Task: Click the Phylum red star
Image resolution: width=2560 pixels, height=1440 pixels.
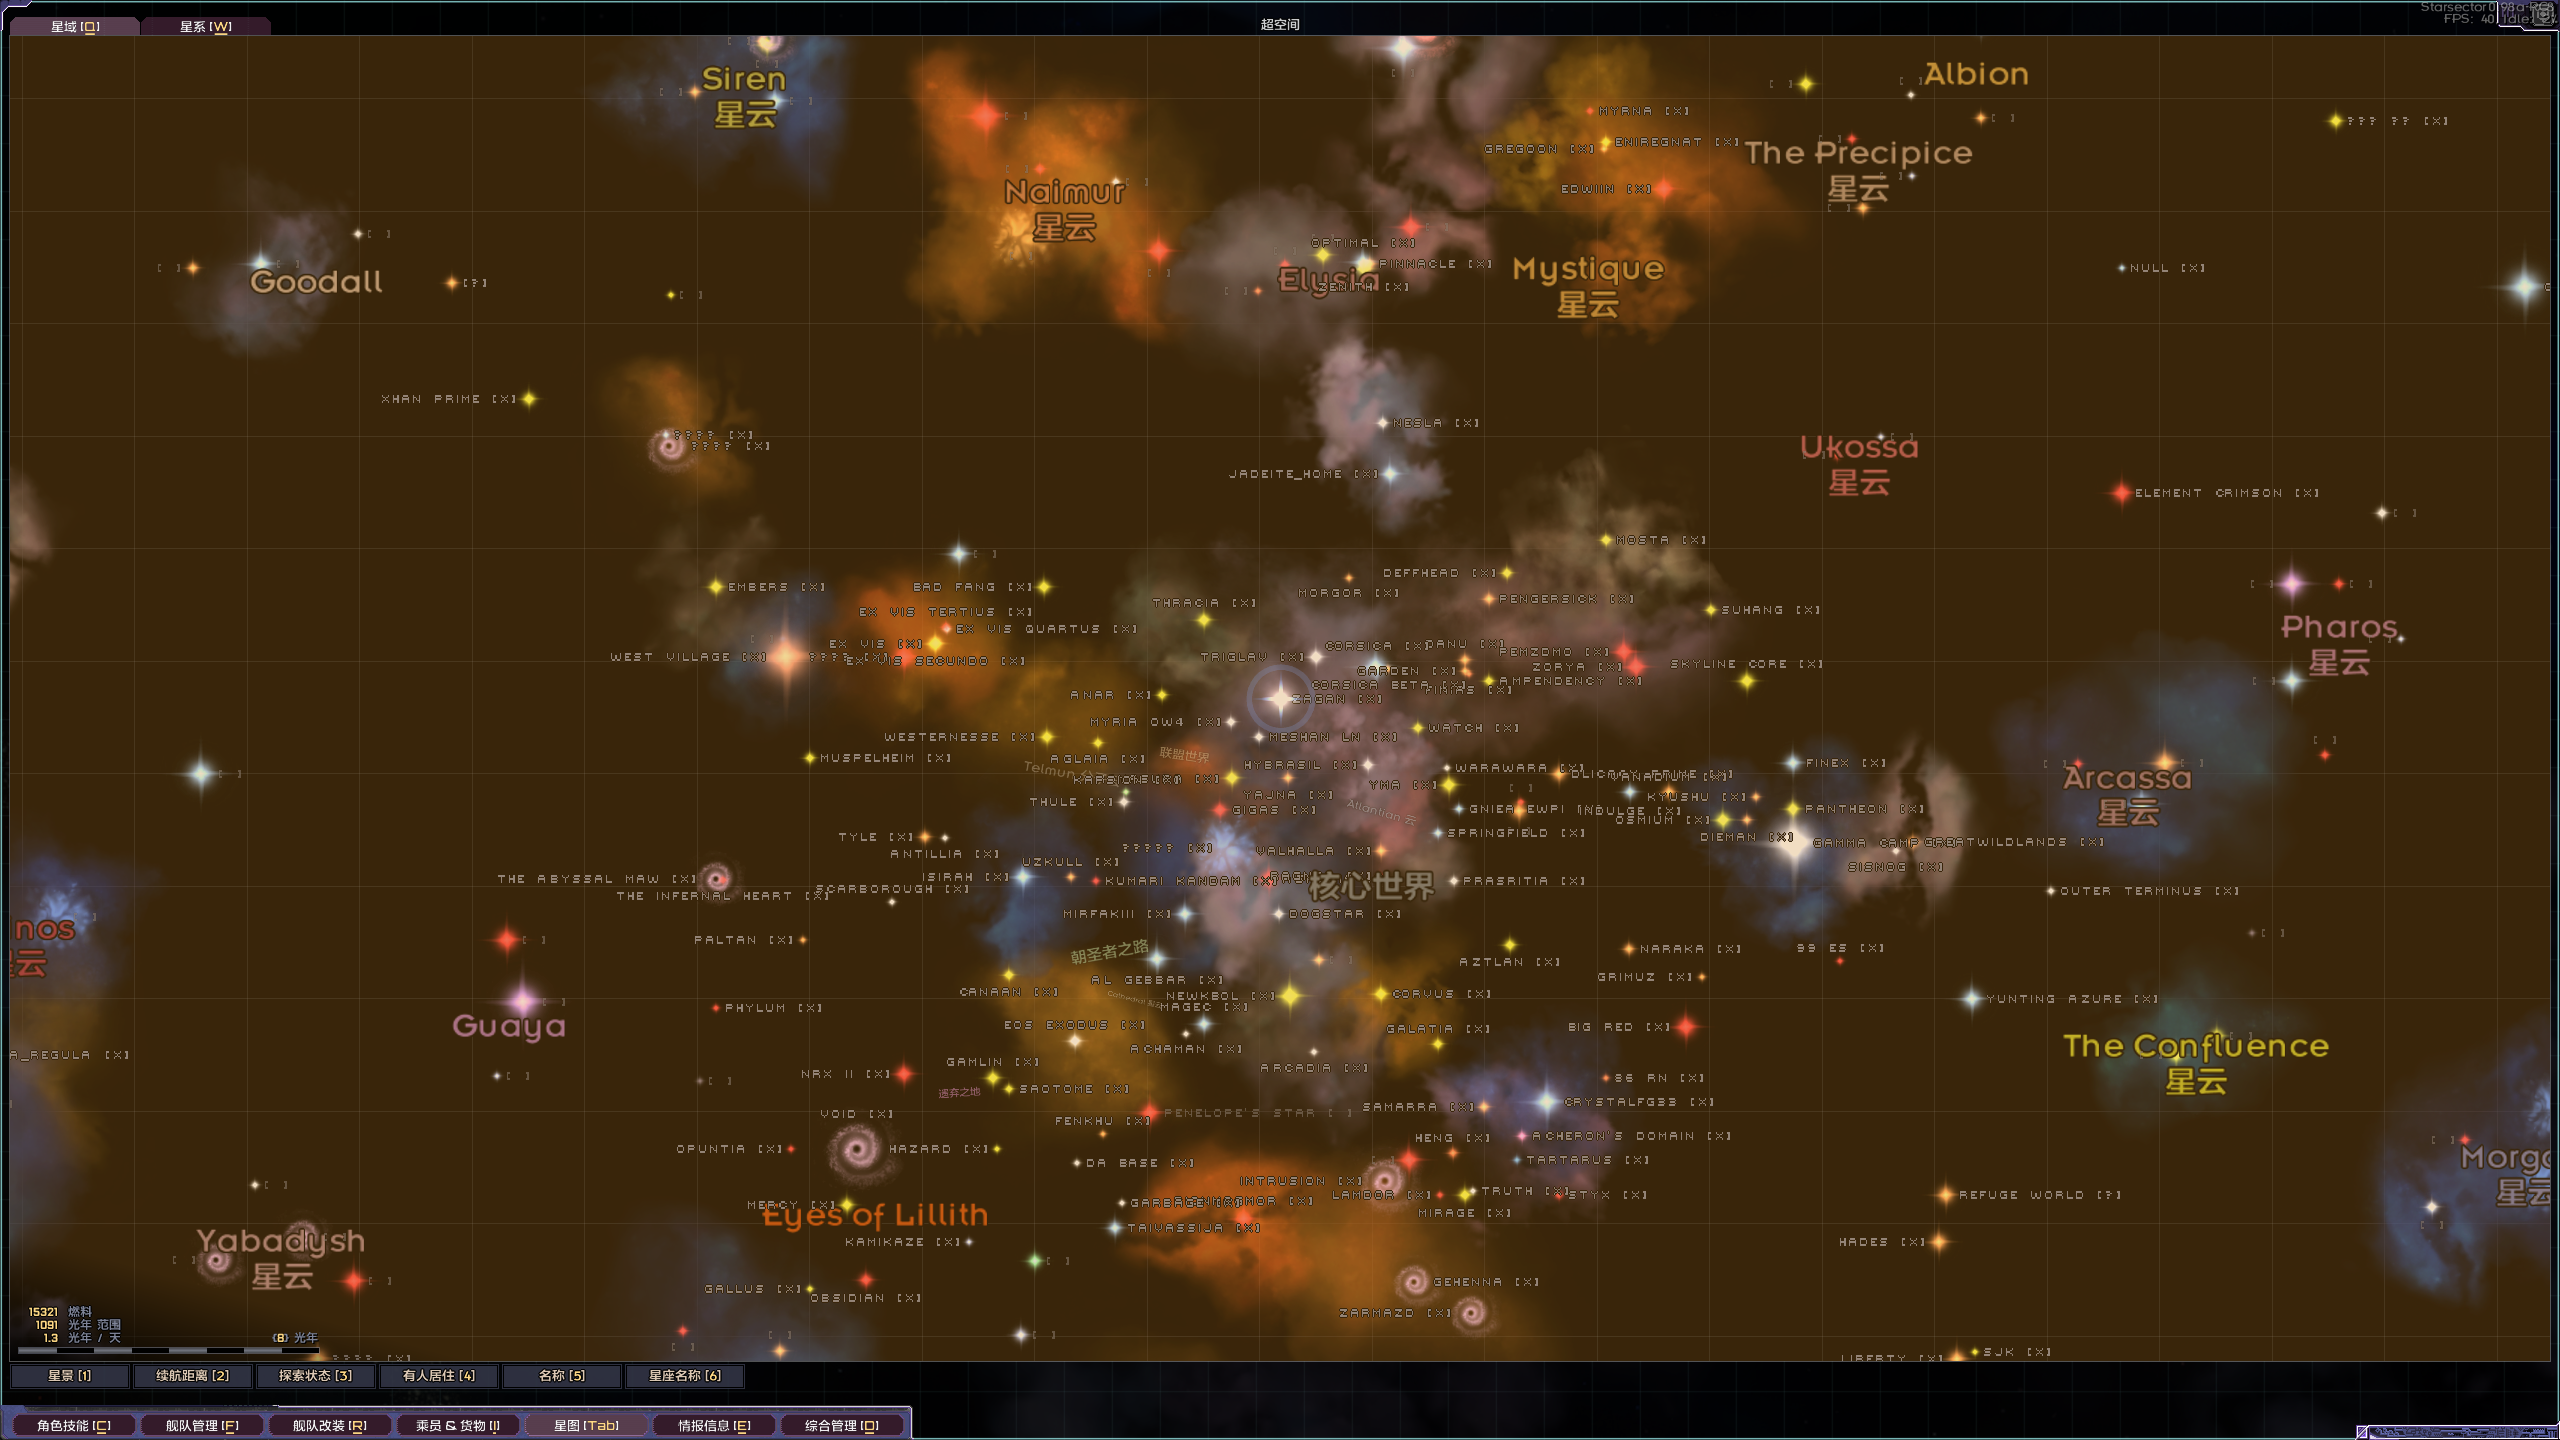Action: (716, 1008)
